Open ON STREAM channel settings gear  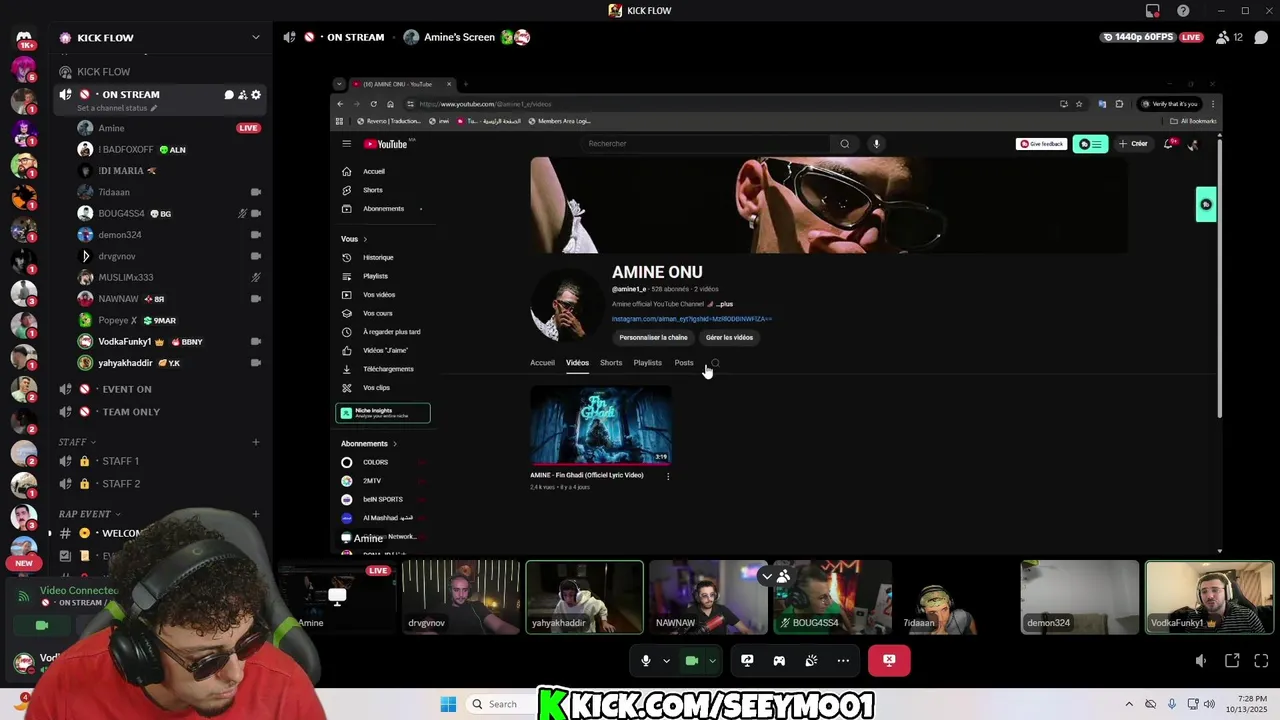pos(256,95)
